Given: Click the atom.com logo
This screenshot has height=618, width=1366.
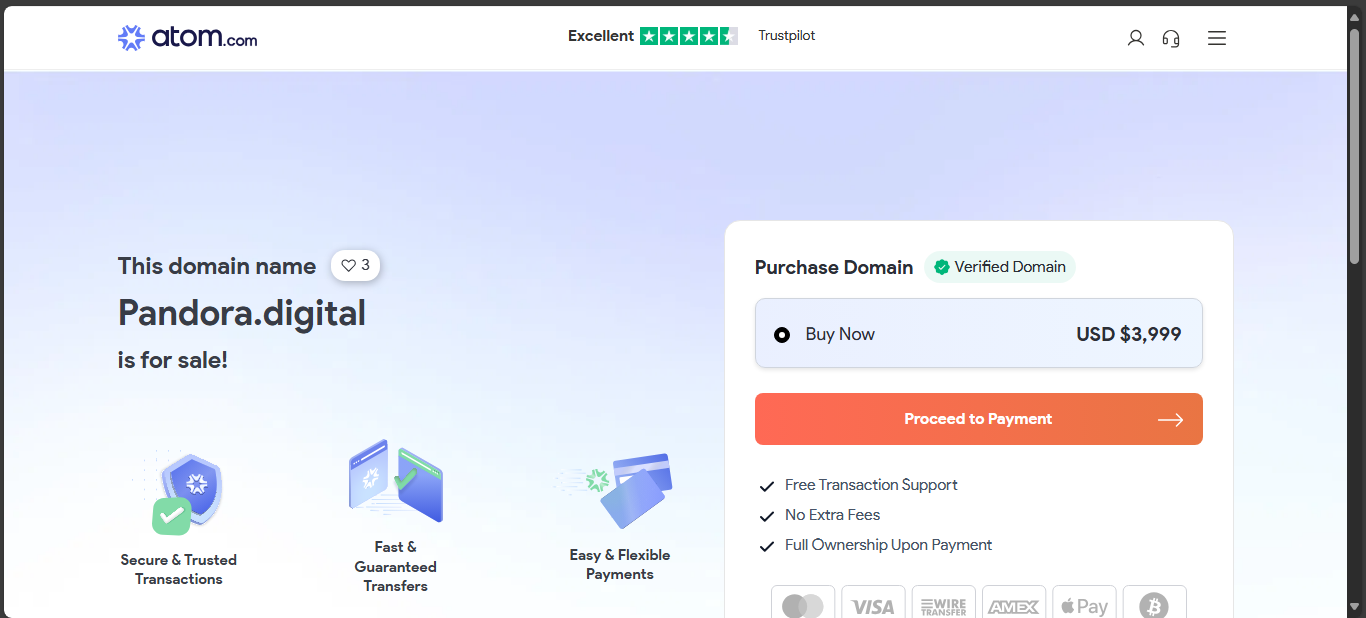Looking at the screenshot, I should 187,38.
